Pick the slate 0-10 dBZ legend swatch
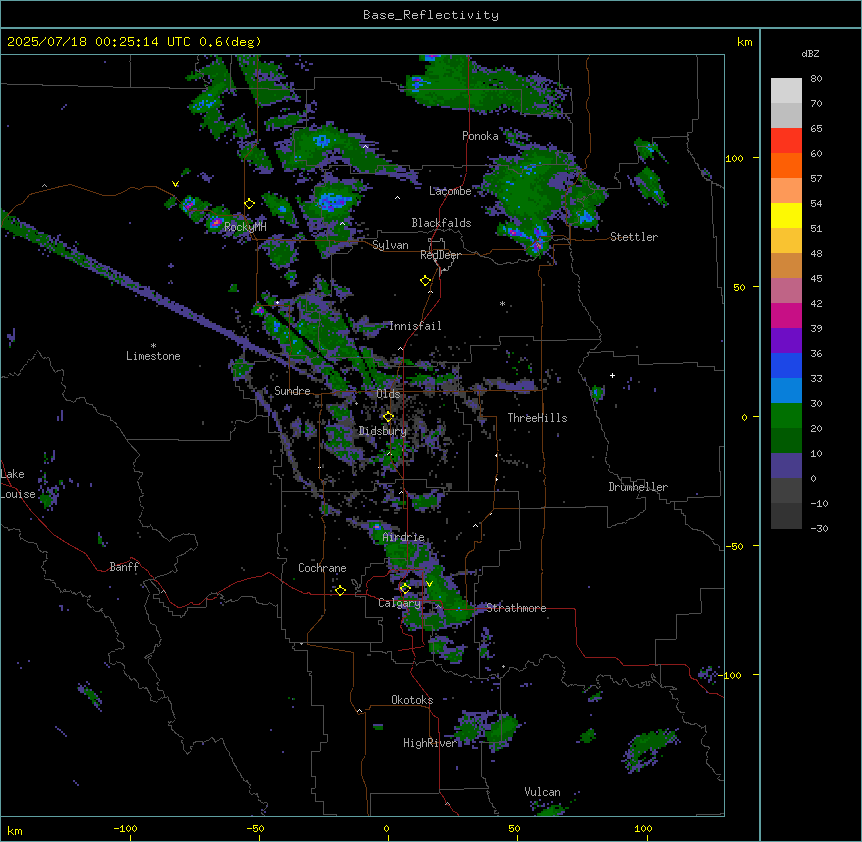This screenshot has width=862, height=842. click(786, 466)
